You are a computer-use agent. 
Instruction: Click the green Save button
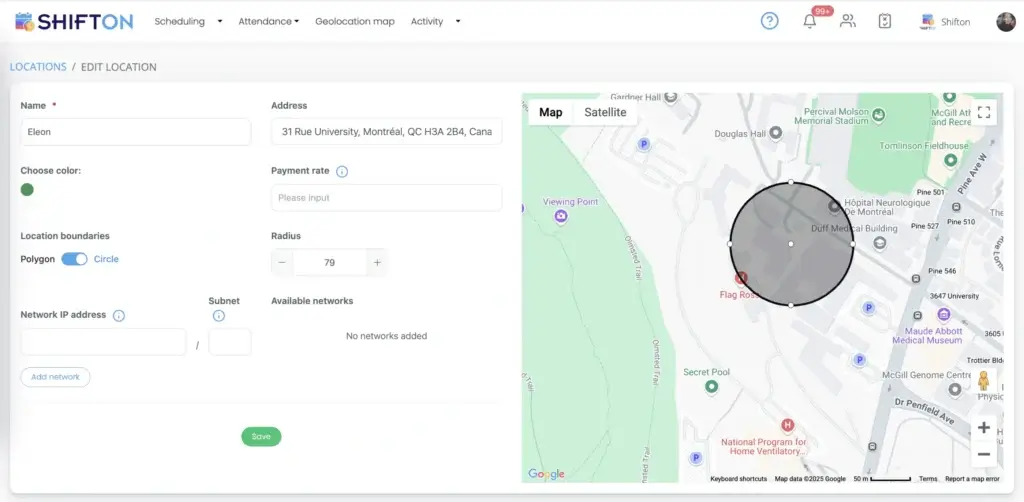point(261,437)
